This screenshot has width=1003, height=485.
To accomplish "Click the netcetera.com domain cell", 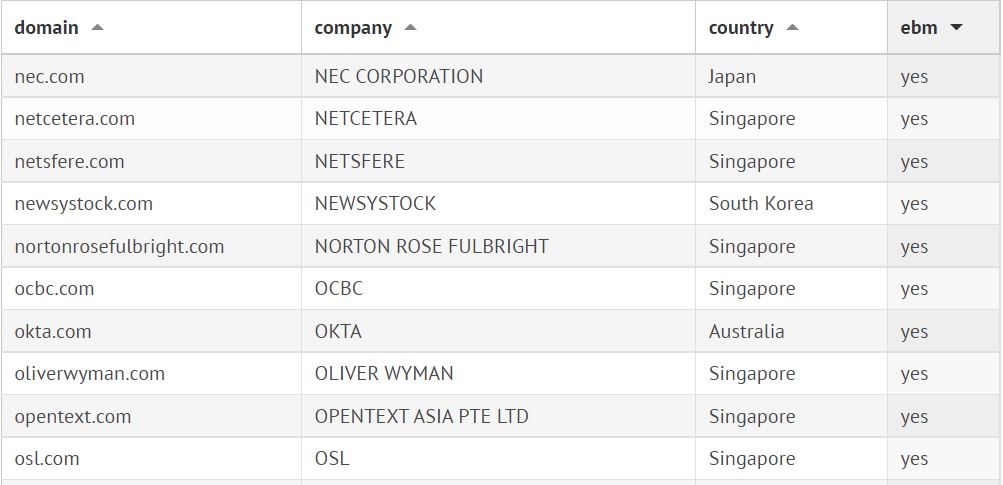I will point(75,119).
